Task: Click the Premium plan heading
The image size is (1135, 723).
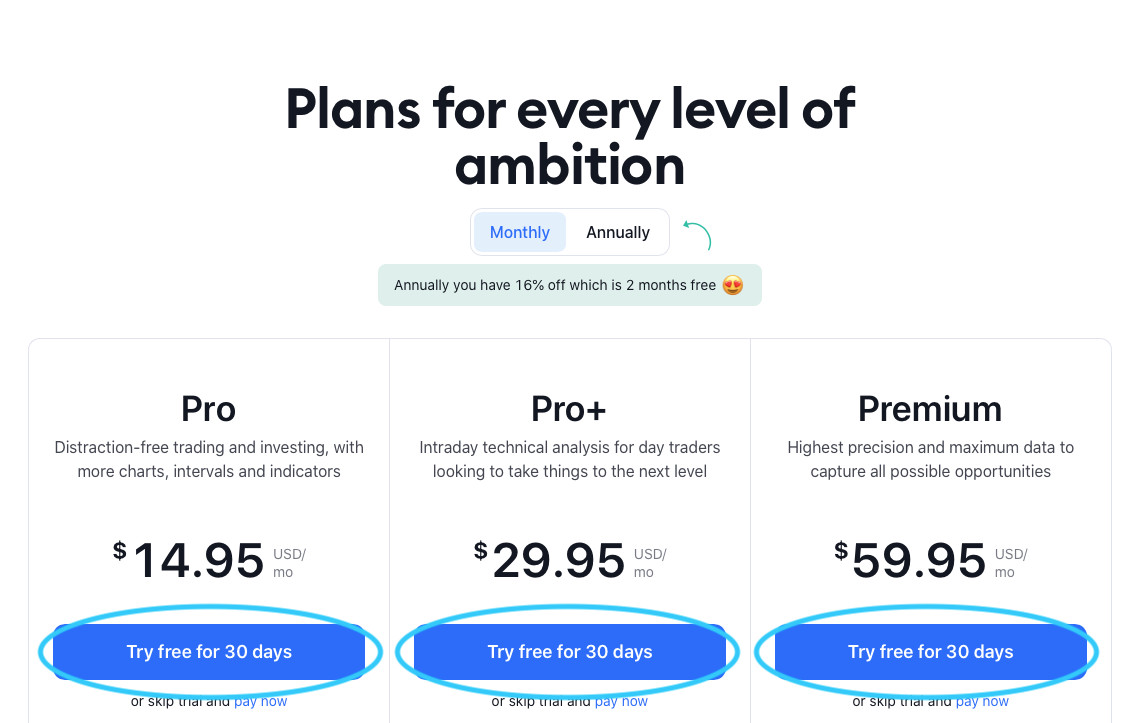Action: click(x=930, y=409)
